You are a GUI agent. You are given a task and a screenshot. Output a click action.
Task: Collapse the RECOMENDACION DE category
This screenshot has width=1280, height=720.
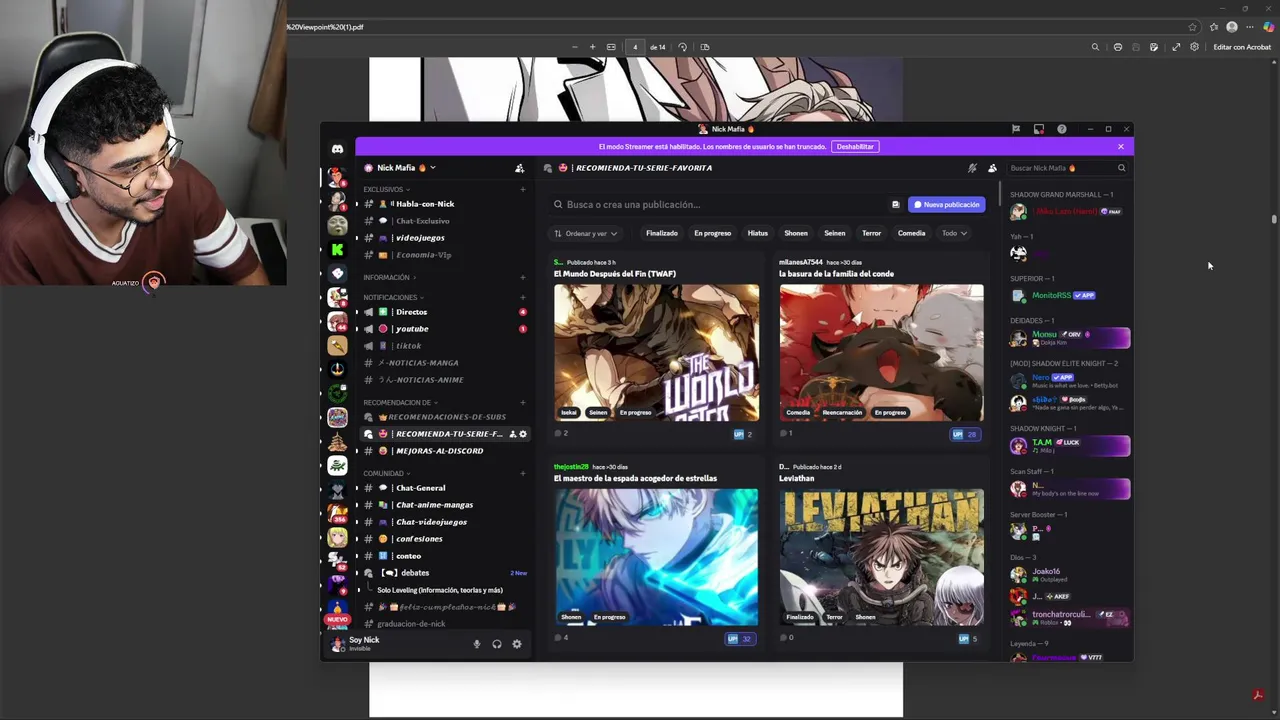[x=400, y=402]
